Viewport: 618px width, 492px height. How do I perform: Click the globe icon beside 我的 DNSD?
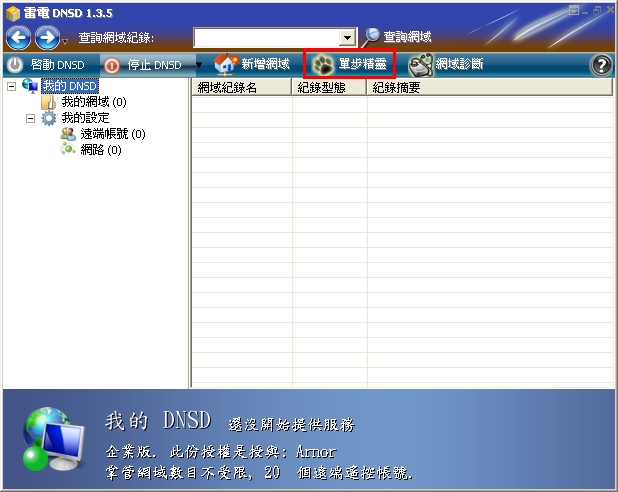pos(30,86)
